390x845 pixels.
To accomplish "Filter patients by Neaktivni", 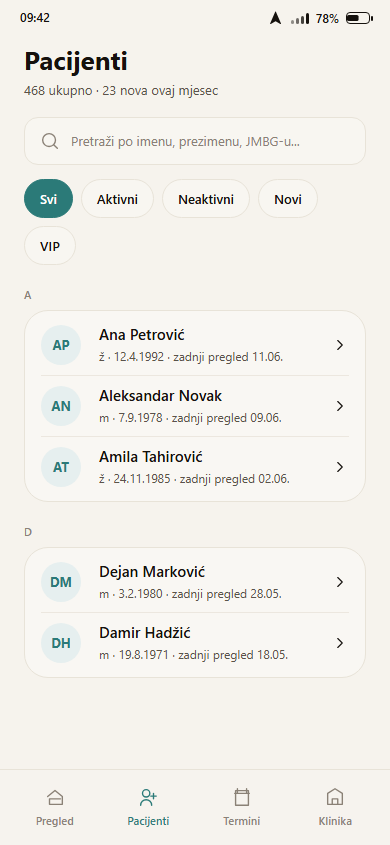I will [x=206, y=199].
